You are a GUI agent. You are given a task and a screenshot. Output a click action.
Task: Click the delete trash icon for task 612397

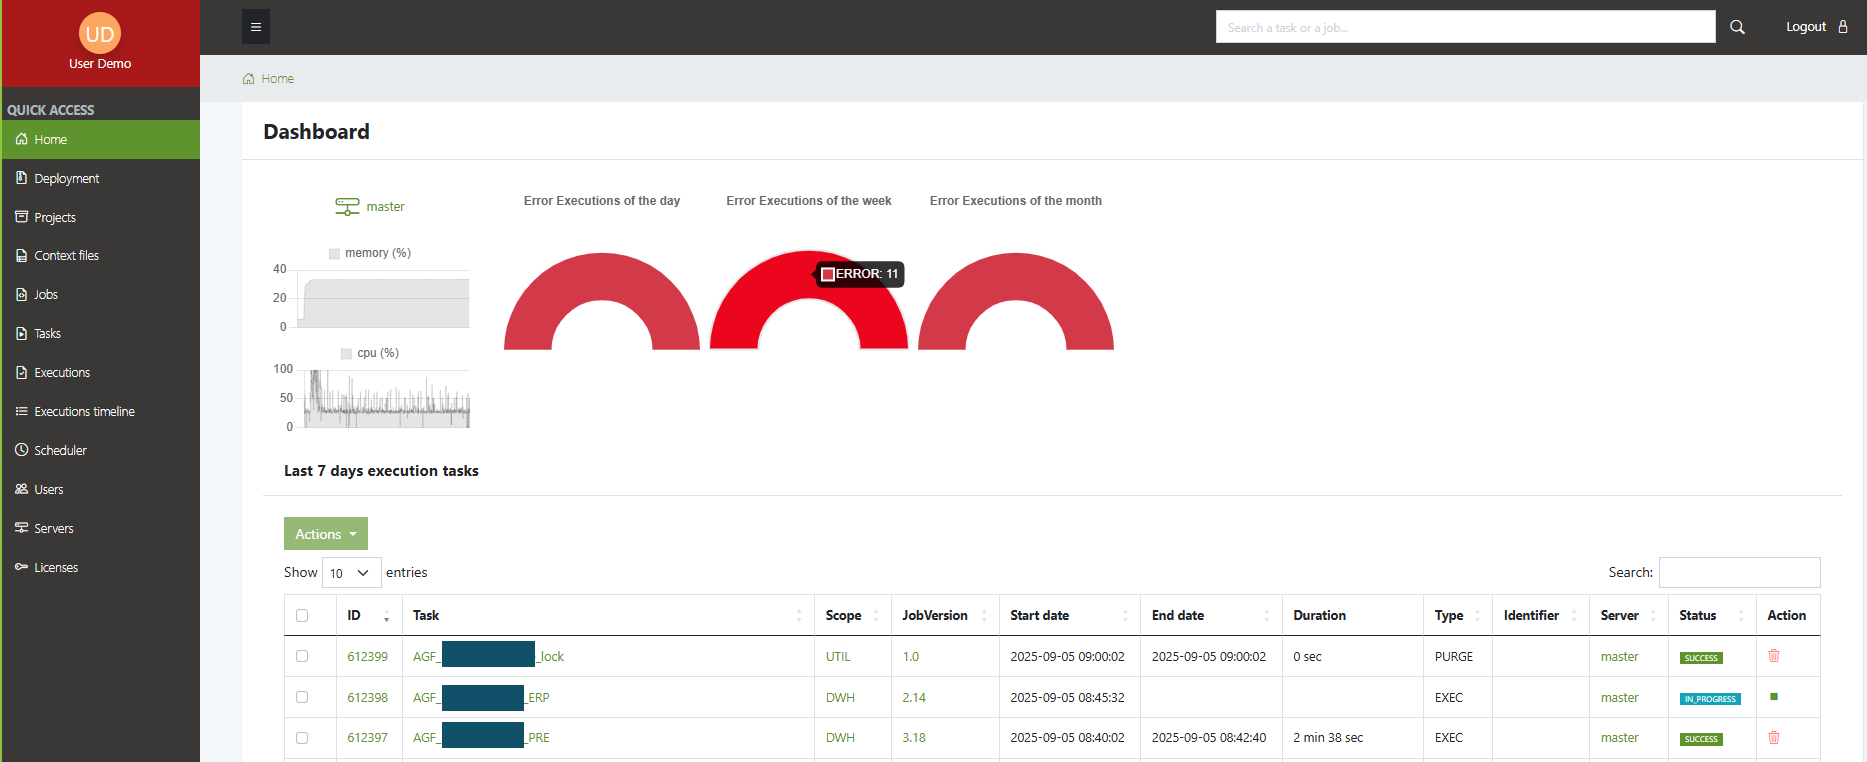pos(1774,738)
